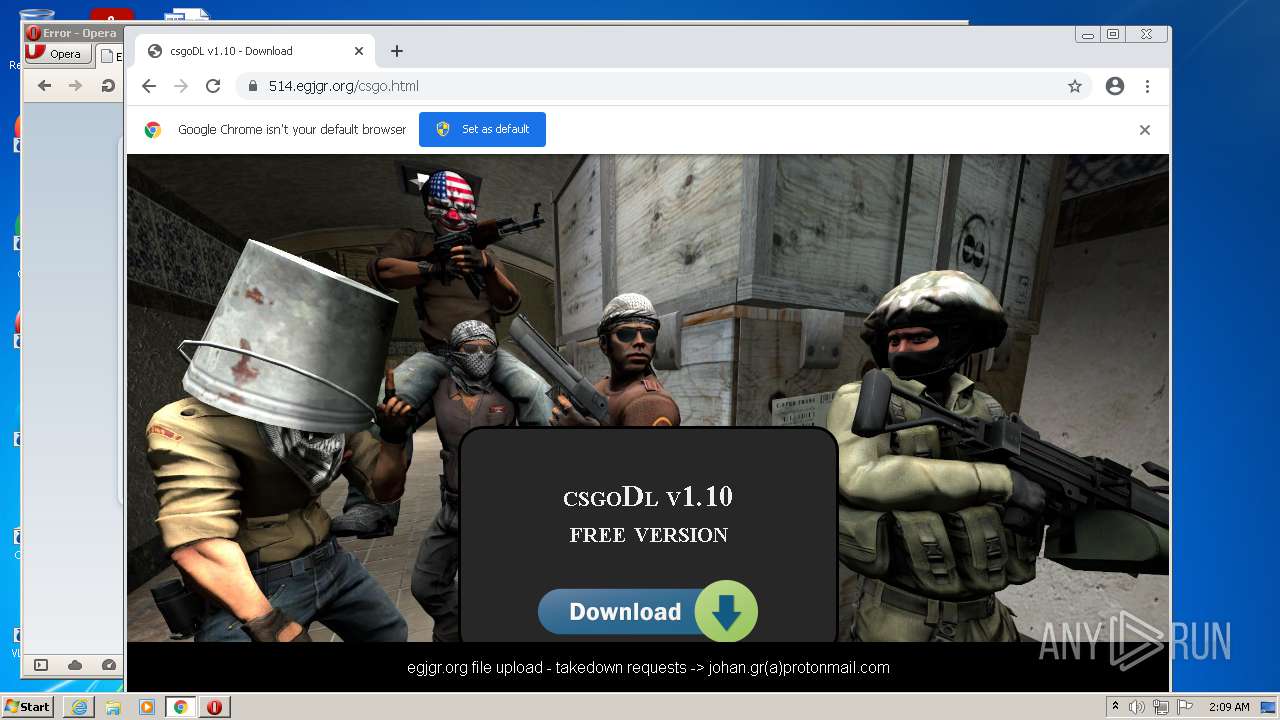The image size is (1280, 720).
Task: Open the volume speaker tray icon
Action: tap(1137, 707)
